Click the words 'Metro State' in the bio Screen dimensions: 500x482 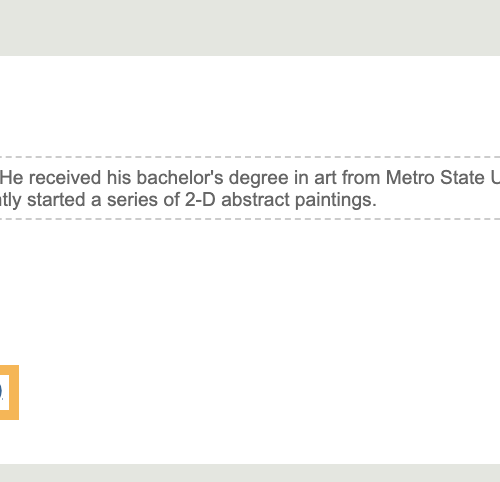[x=435, y=177]
